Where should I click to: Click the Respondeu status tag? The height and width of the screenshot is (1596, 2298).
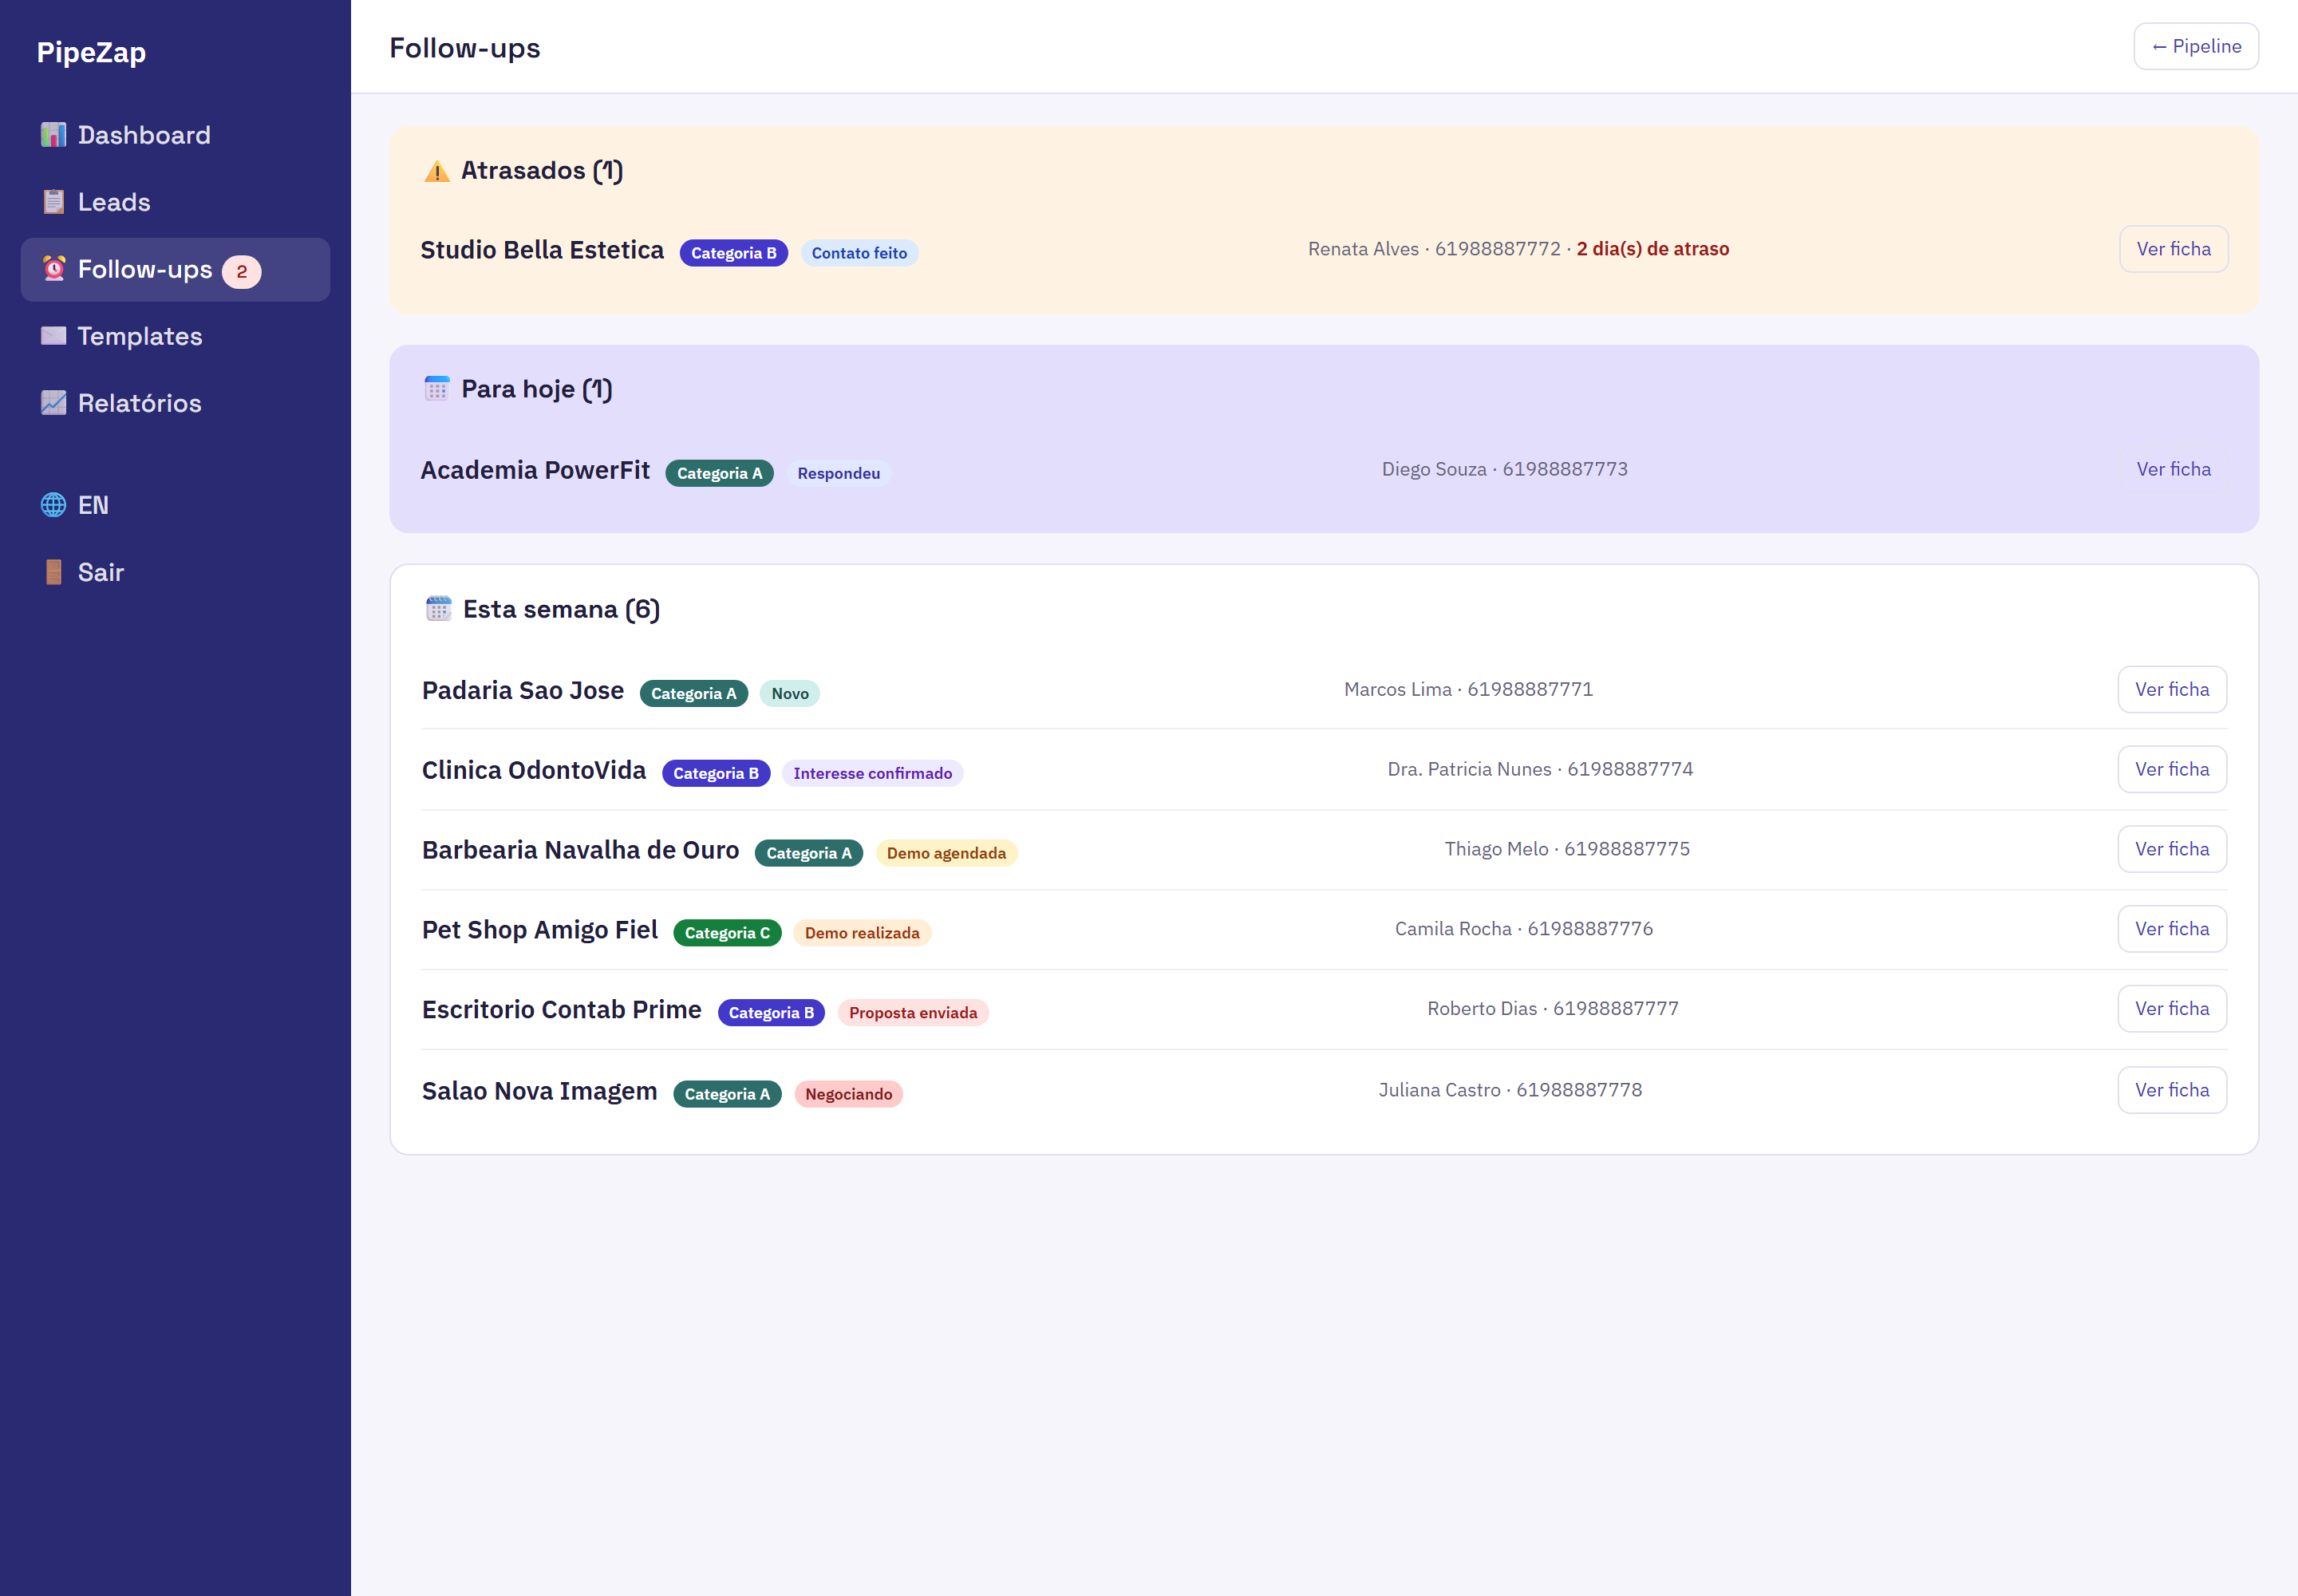pyautogui.click(x=838, y=473)
